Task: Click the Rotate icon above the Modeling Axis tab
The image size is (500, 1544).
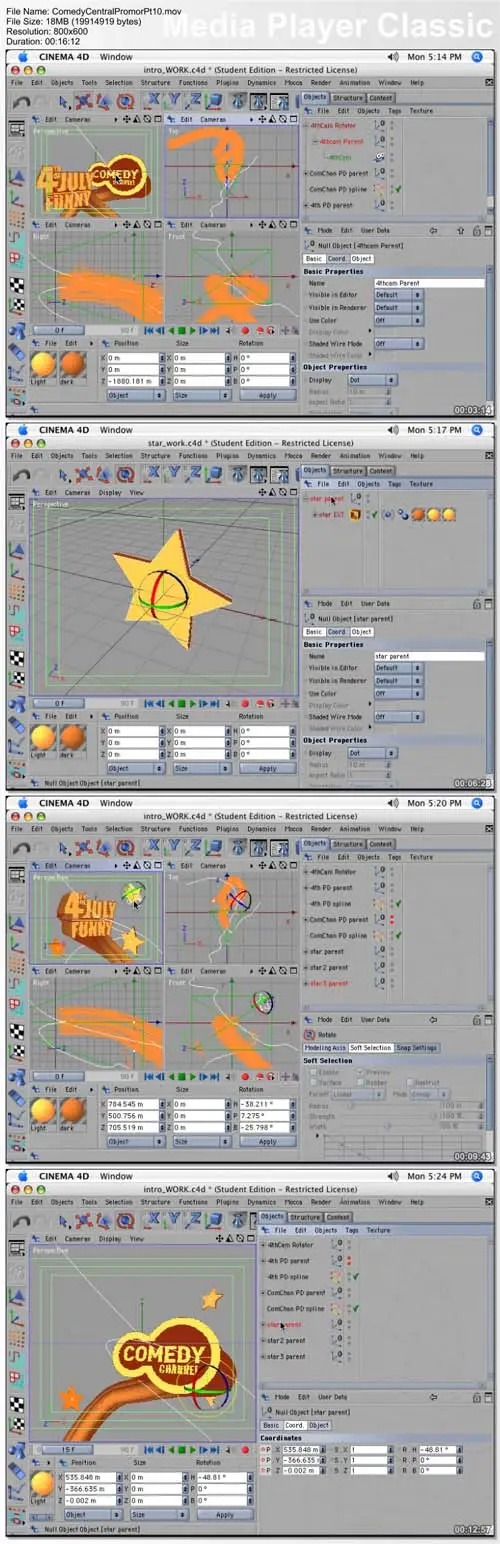Action: [310, 1034]
